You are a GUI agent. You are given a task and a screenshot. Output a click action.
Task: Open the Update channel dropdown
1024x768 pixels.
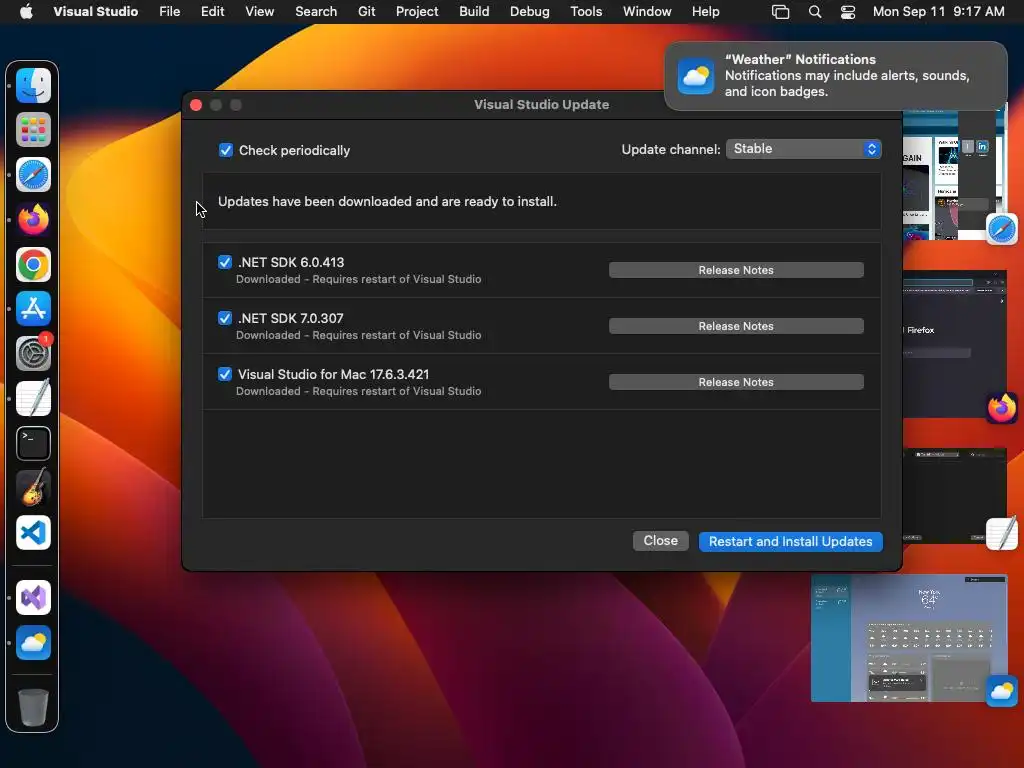tap(803, 149)
